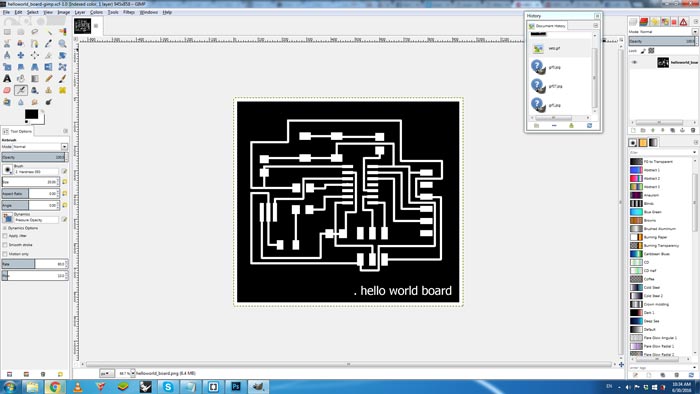Select the Heal tool
The image size is (700, 394).
(x=62, y=90)
